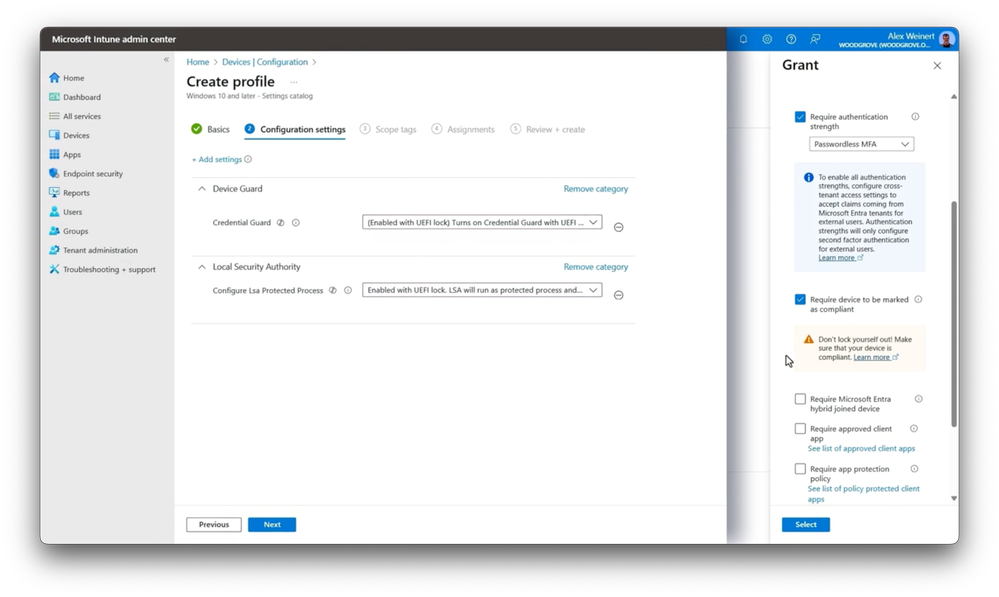Open Credential Guard value dropdown

[482, 222]
